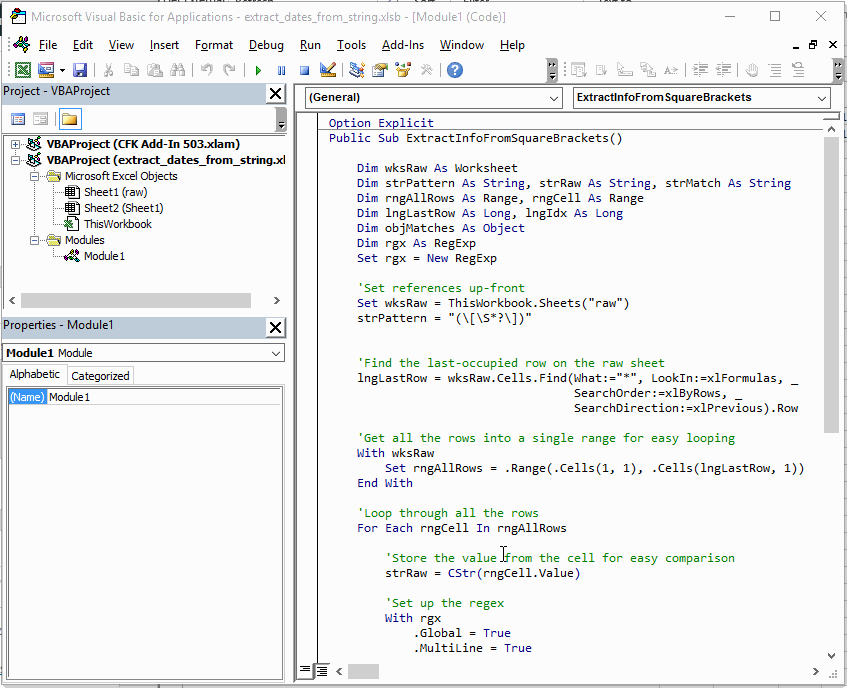Expand VBAProject (CFK Add-In 503.xlam) node

(15, 144)
